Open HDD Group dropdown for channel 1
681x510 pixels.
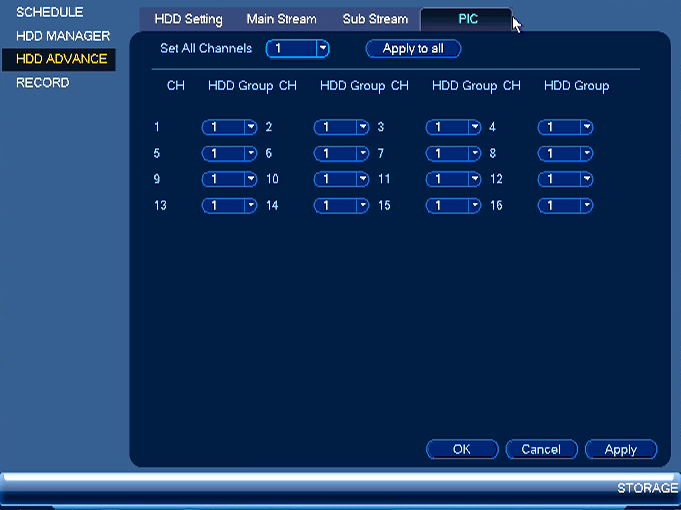[x=229, y=127]
